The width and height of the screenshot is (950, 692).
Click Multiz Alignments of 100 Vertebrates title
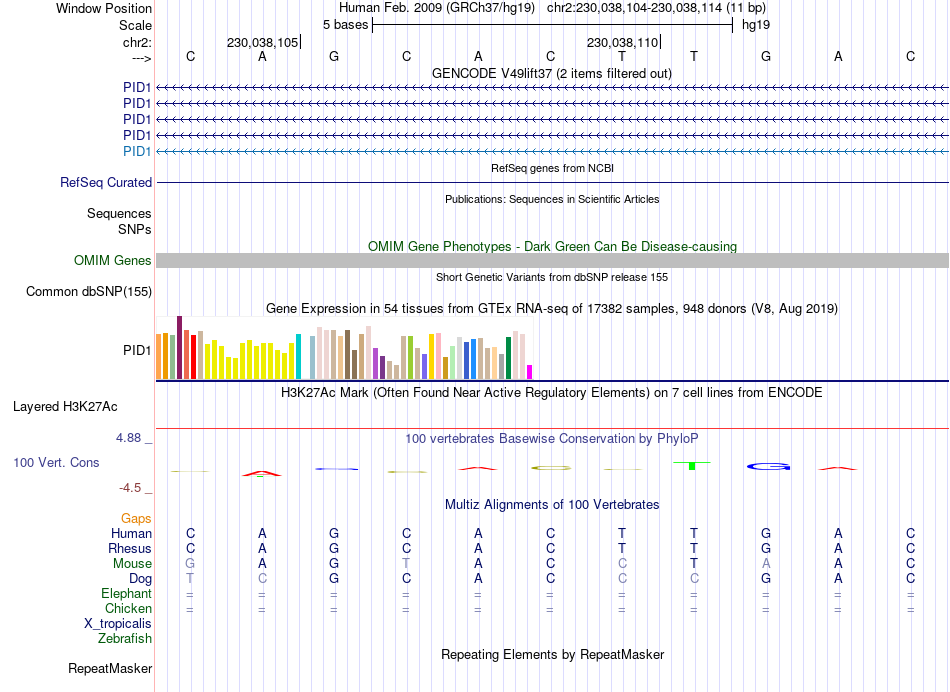click(x=552, y=504)
